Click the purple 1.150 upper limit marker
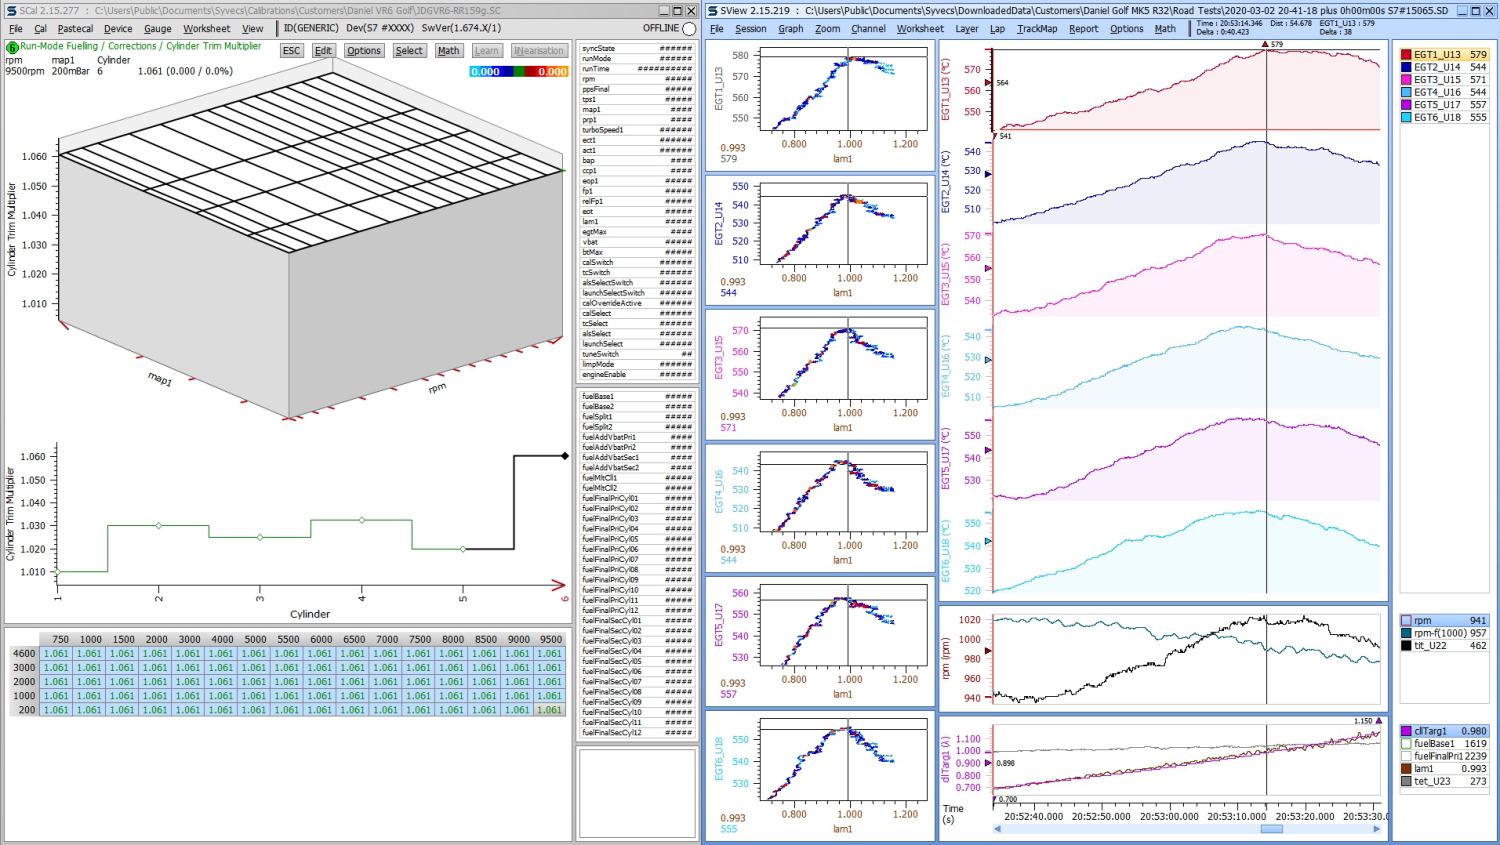Image resolution: width=1500 pixels, height=845 pixels. [x=1379, y=721]
